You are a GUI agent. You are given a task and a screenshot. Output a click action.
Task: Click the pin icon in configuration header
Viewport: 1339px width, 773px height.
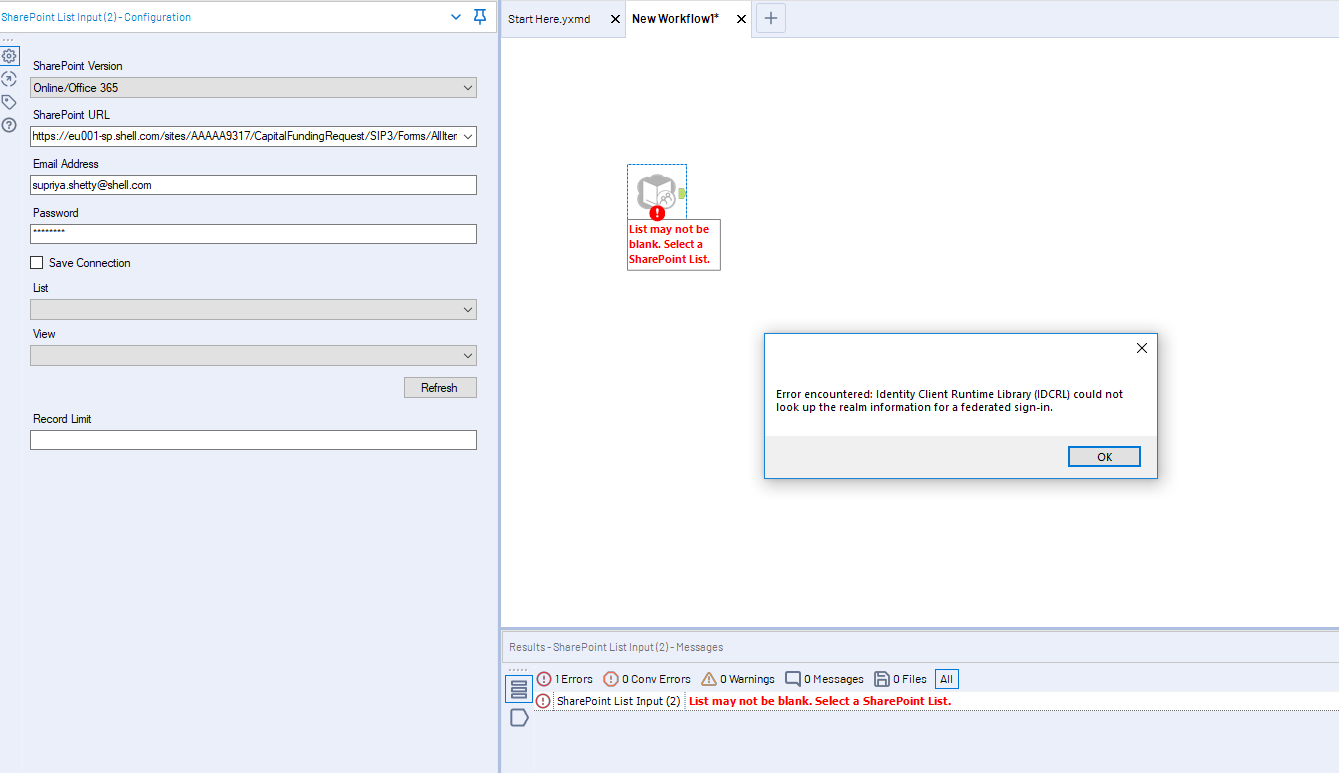pos(478,16)
